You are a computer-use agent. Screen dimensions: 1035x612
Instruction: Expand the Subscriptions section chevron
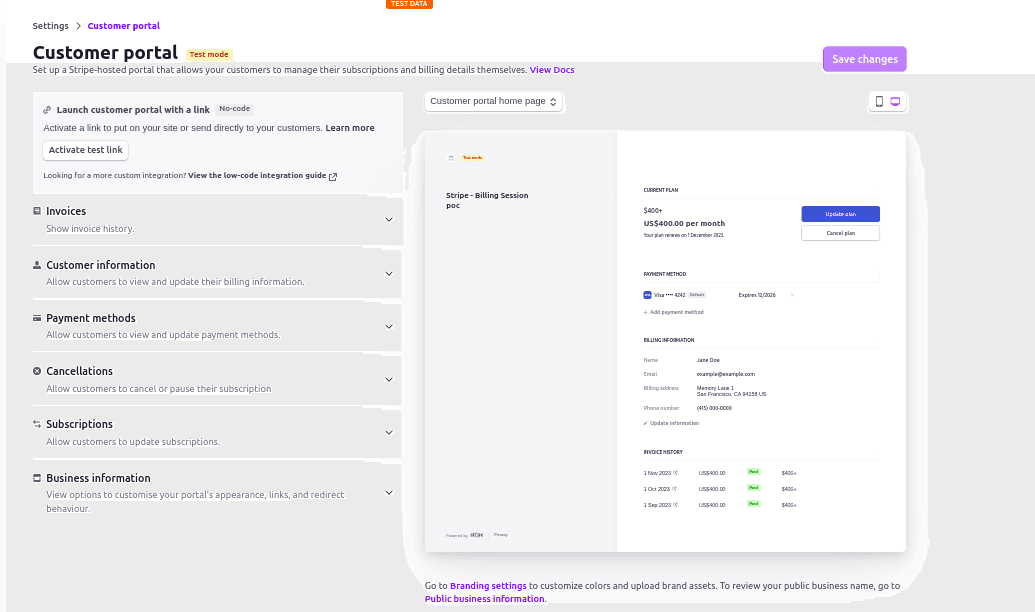pos(389,432)
